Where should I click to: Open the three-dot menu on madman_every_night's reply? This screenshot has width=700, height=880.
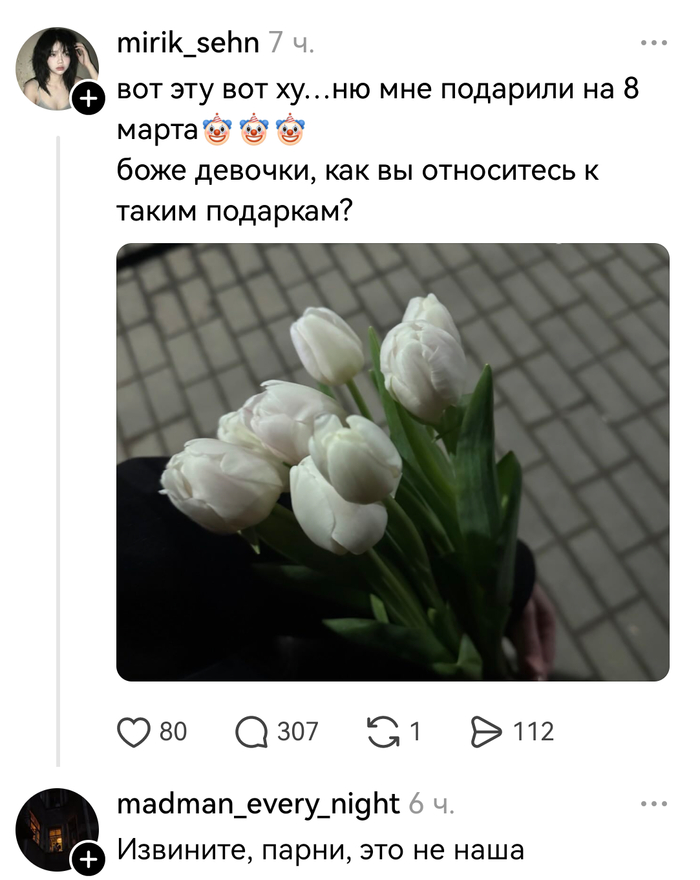pyautogui.click(x=654, y=804)
